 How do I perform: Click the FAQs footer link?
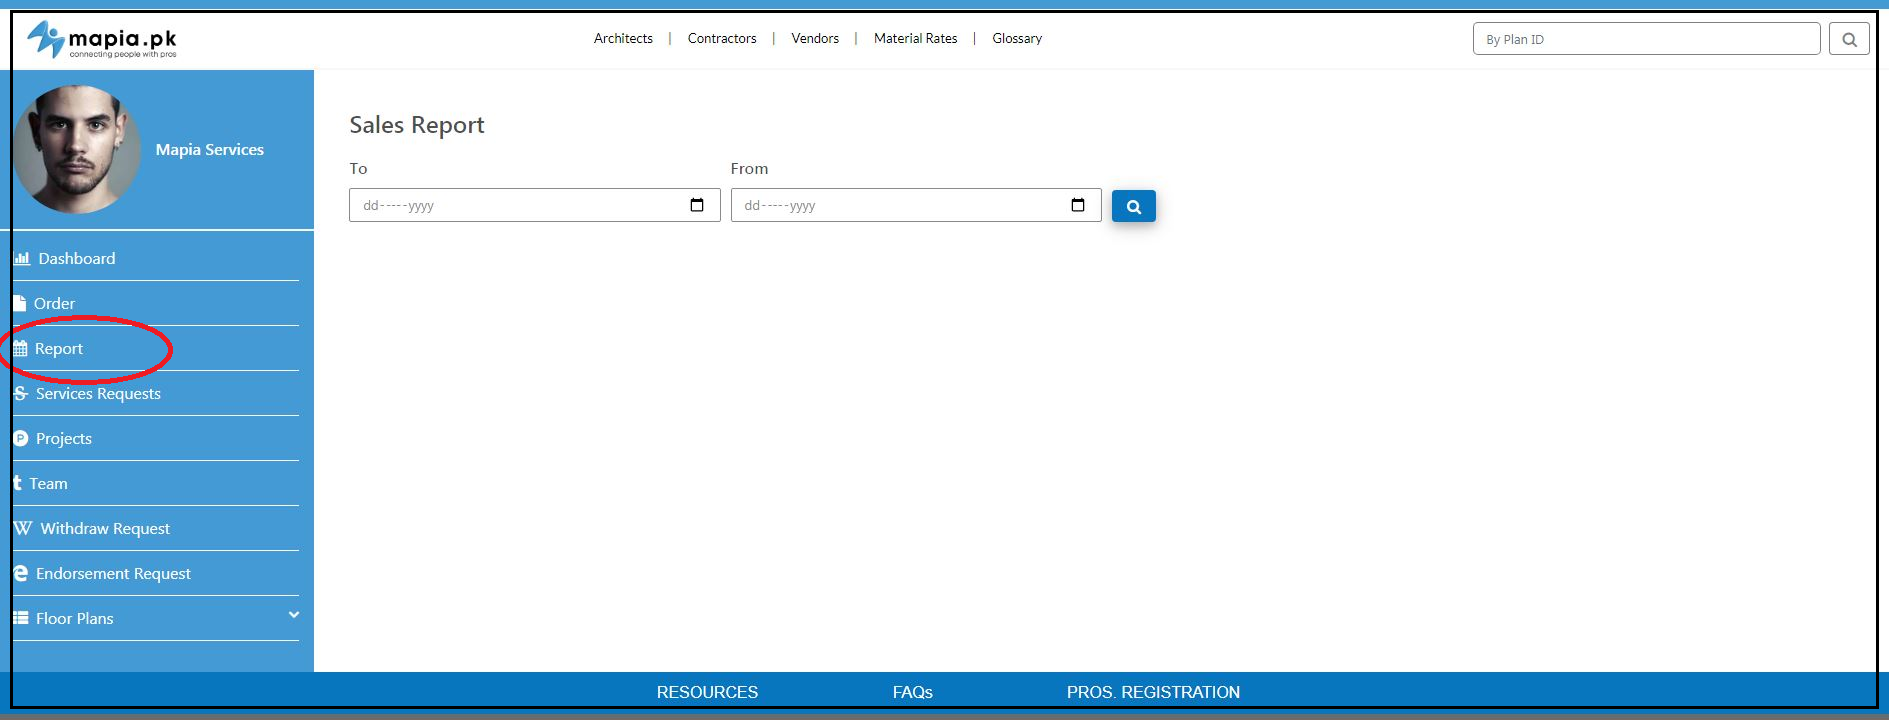pyautogui.click(x=912, y=692)
